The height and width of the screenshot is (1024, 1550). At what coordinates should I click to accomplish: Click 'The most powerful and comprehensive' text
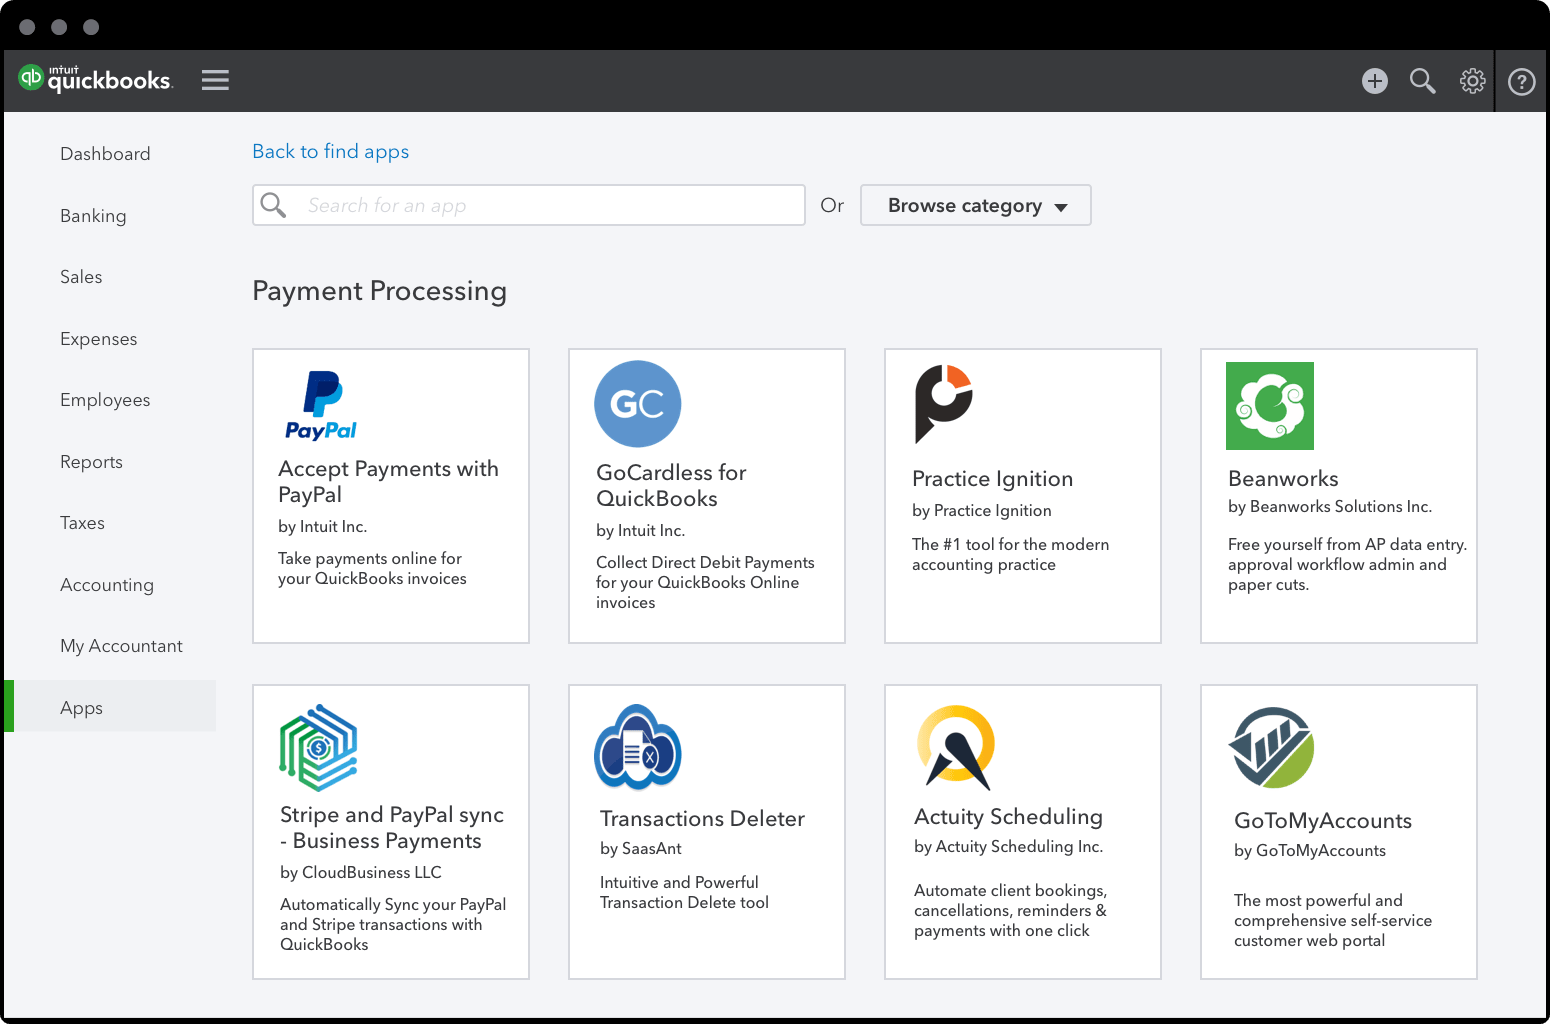point(1332,921)
